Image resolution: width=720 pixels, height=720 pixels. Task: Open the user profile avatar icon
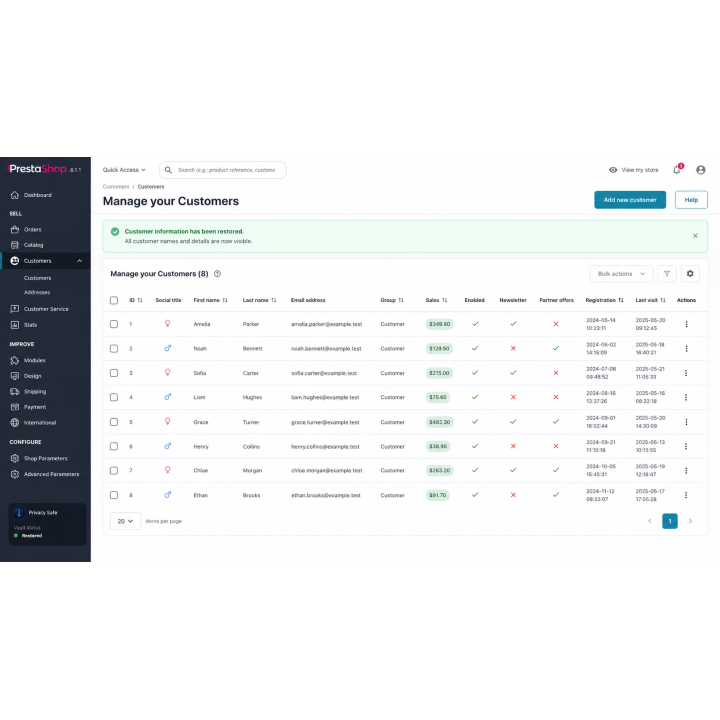click(700, 170)
